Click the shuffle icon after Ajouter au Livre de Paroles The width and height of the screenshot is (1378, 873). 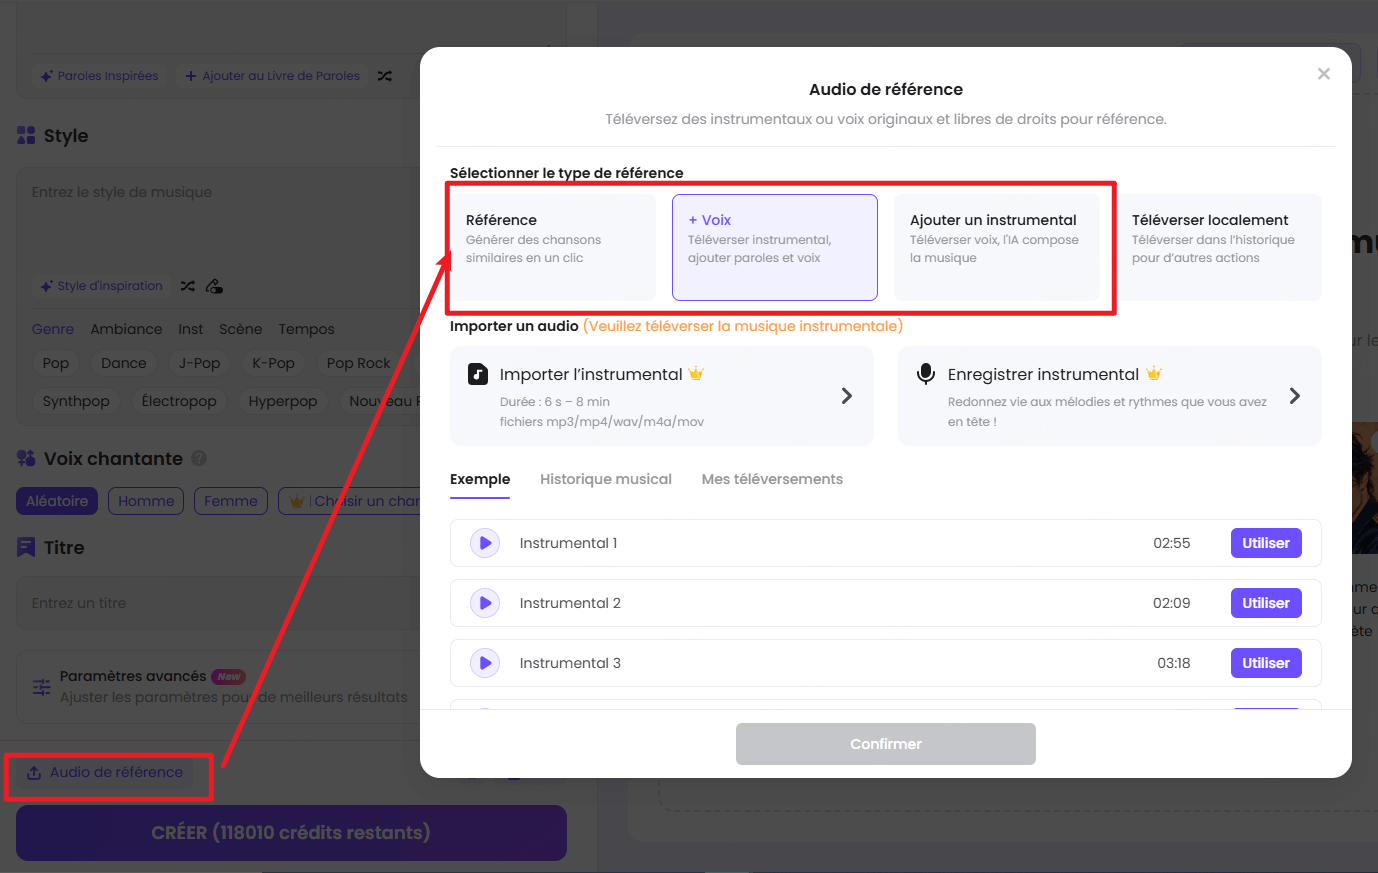(x=385, y=75)
